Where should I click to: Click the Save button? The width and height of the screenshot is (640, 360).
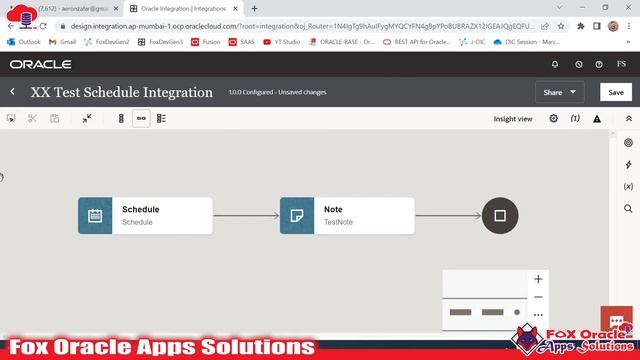(616, 92)
